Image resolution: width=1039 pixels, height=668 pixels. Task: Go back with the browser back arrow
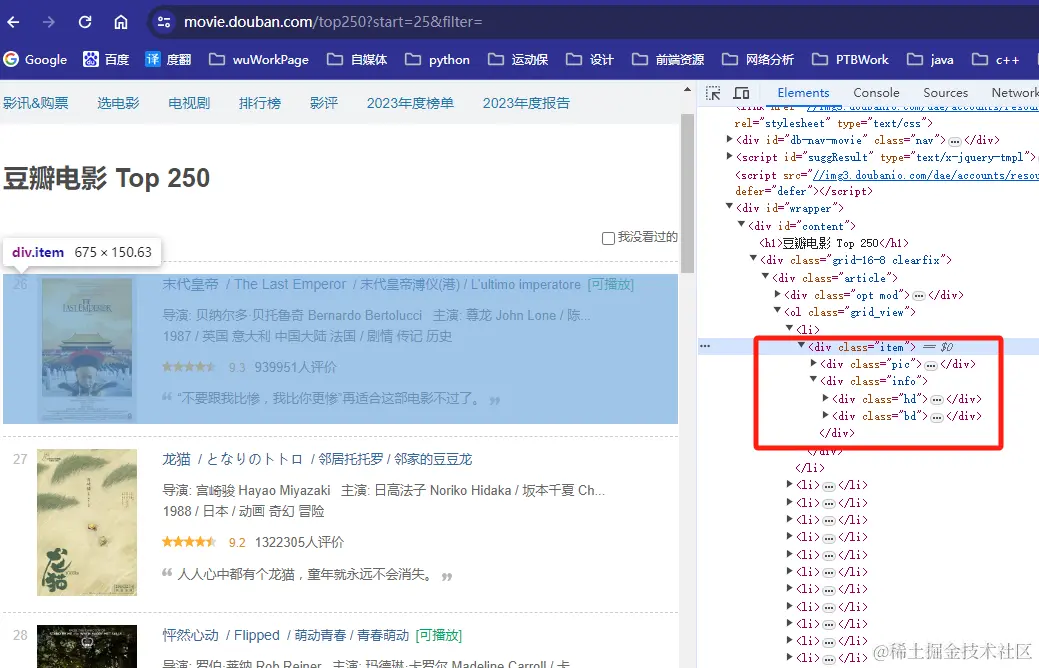click(x=13, y=22)
